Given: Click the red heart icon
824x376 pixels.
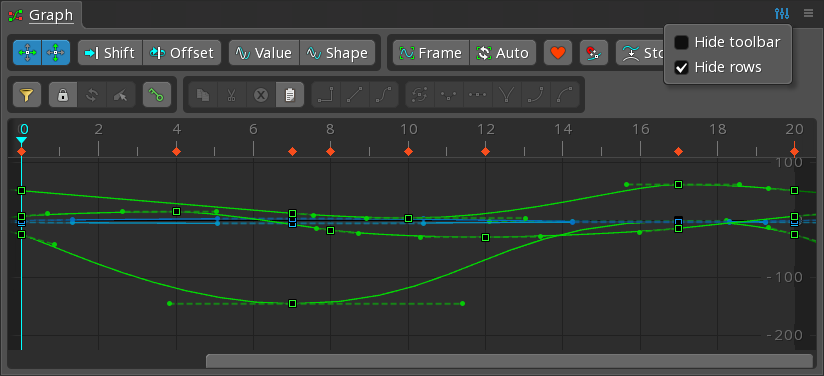Looking at the screenshot, I should click(x=558, y=53).
